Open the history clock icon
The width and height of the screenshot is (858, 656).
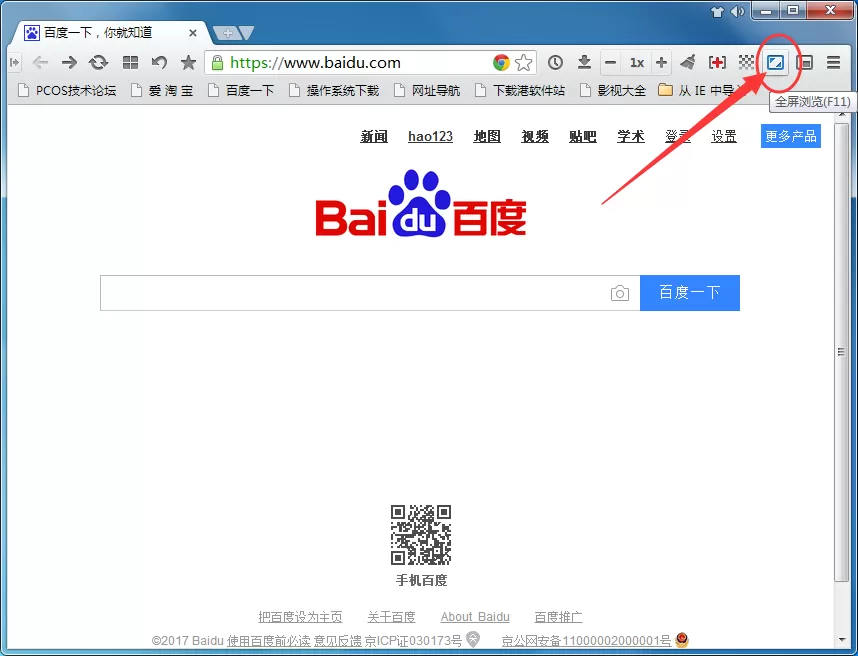(x=555, y=62)
